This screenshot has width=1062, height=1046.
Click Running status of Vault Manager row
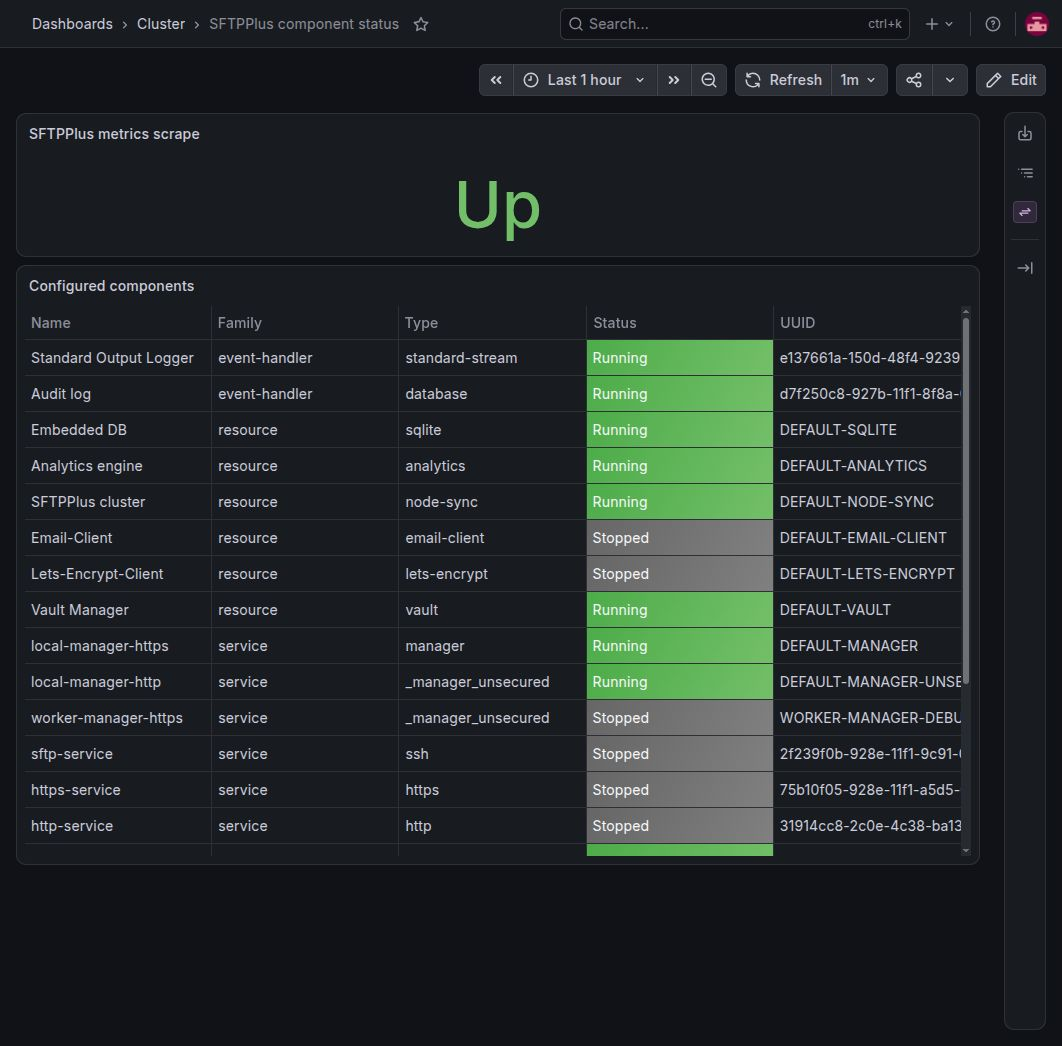click(679, 610)
